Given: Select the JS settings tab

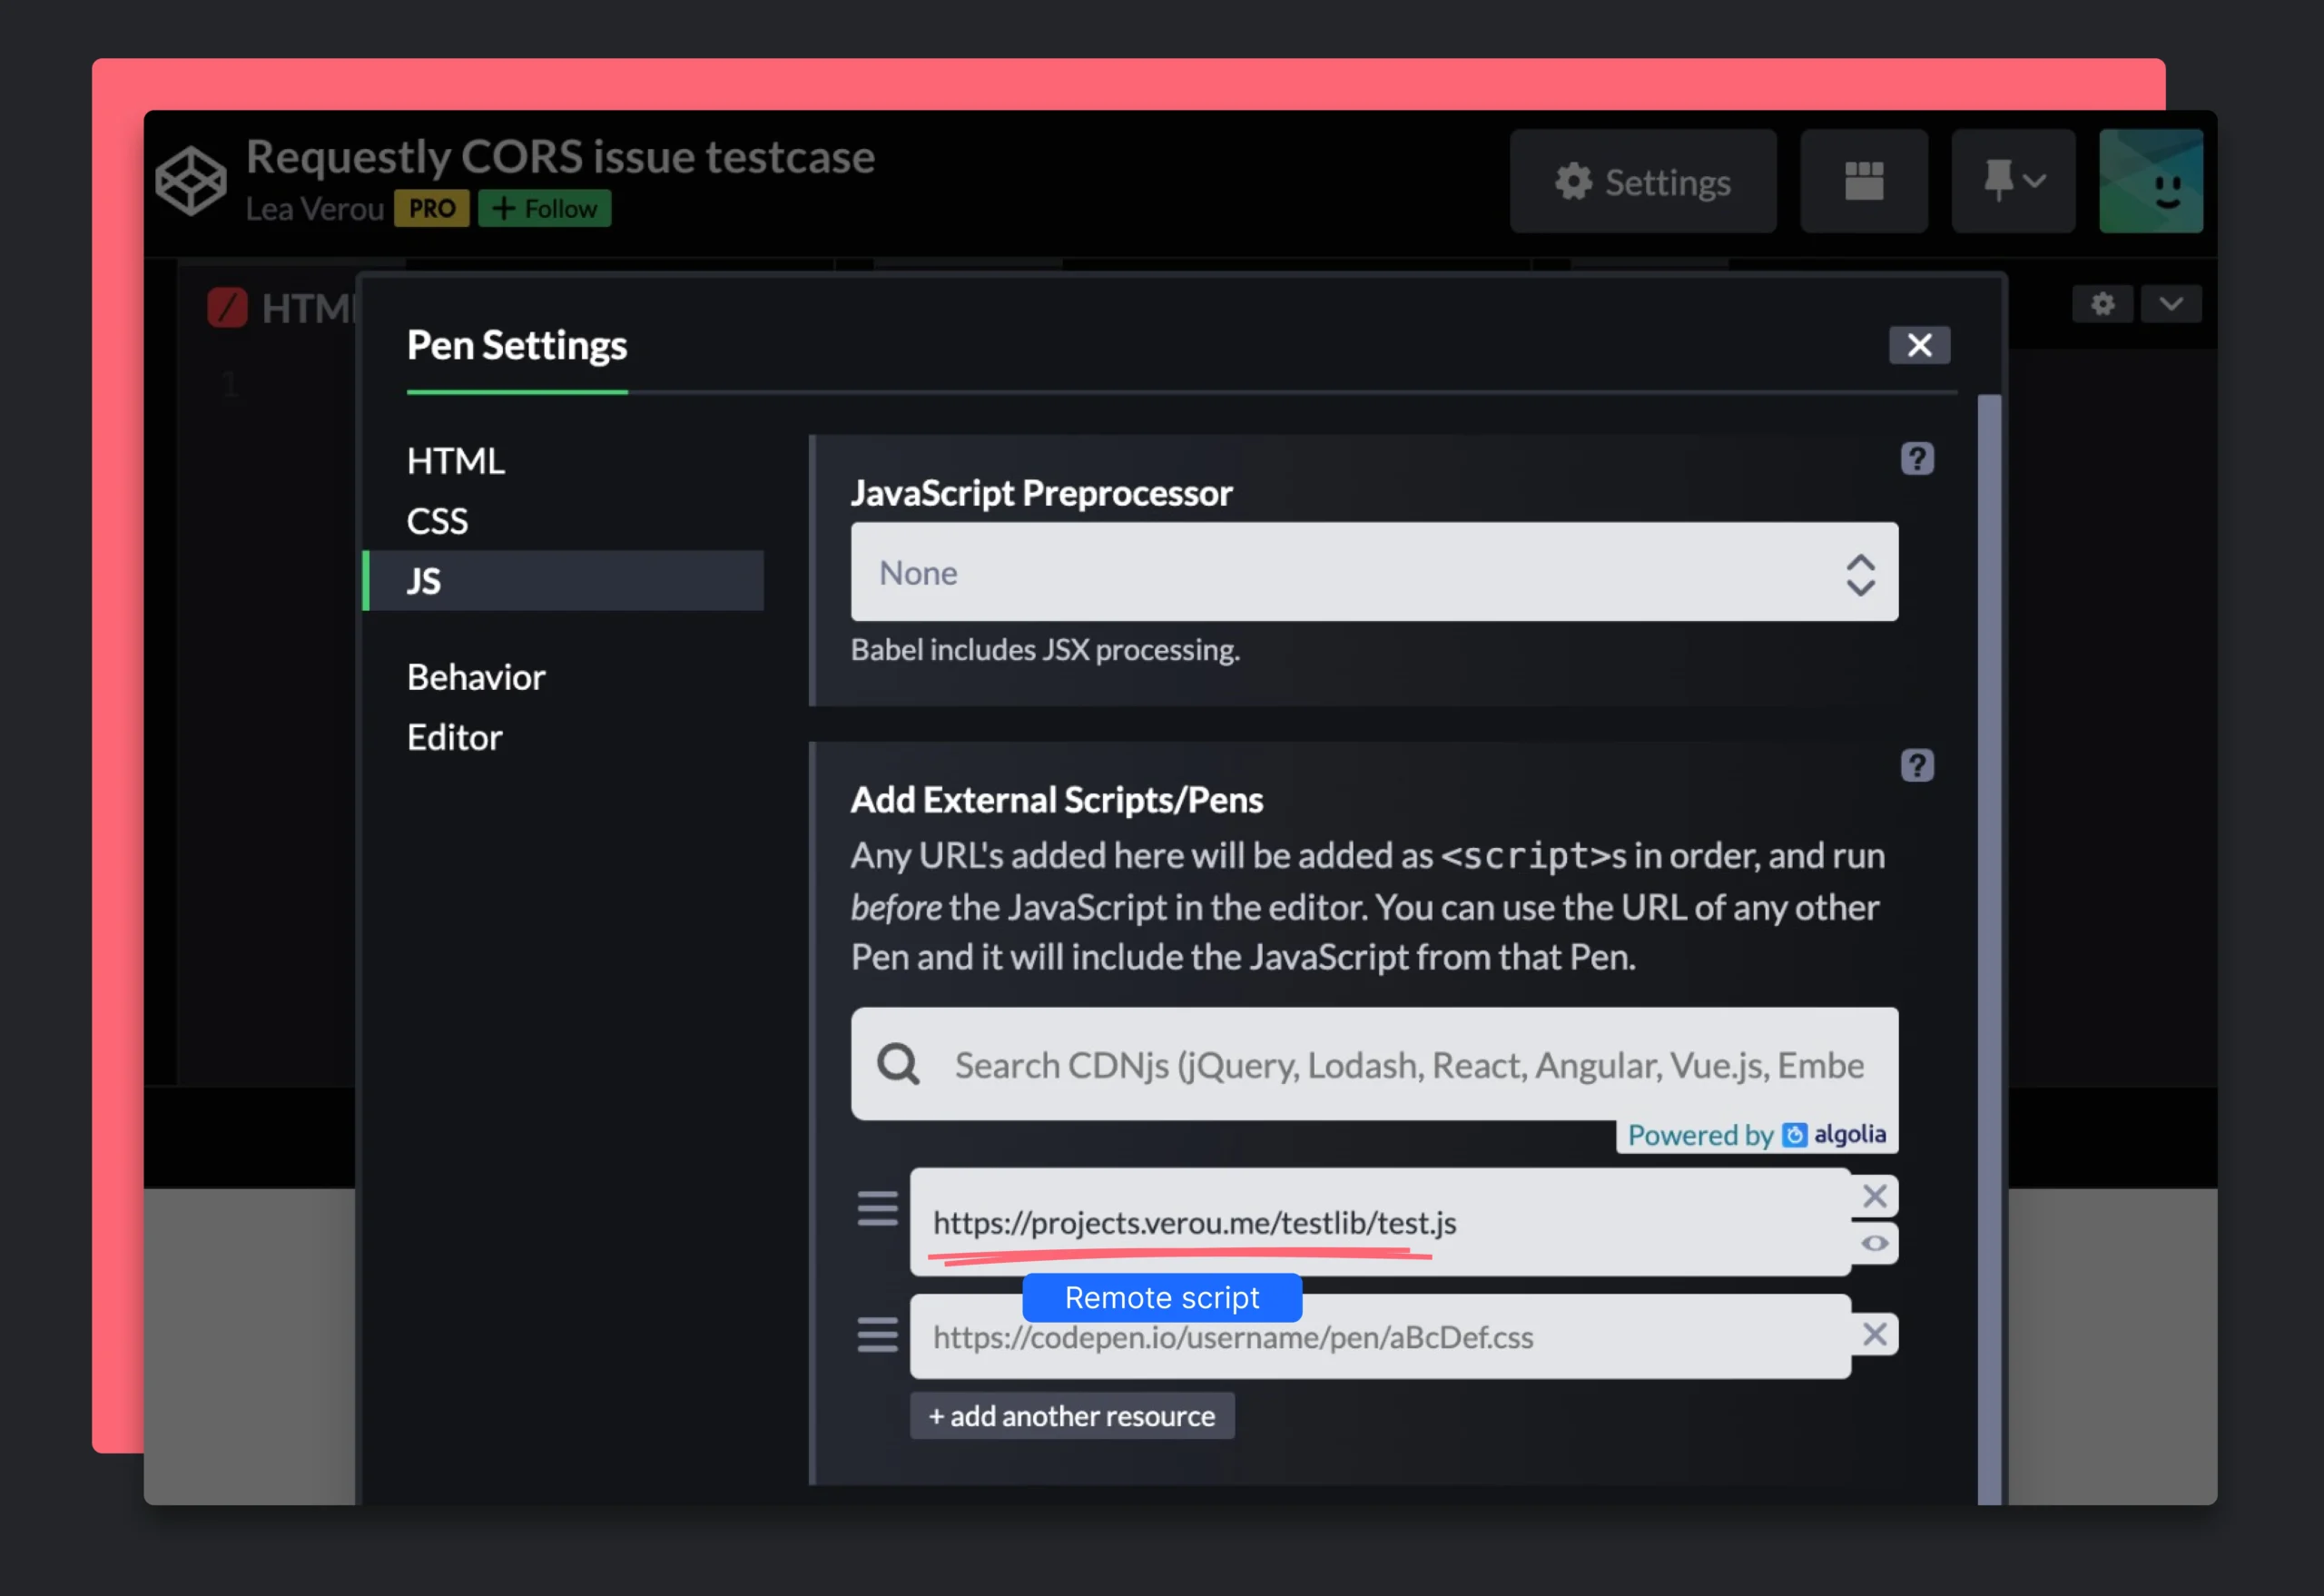Looking at the screenshot, I should (x=564, y=580).
